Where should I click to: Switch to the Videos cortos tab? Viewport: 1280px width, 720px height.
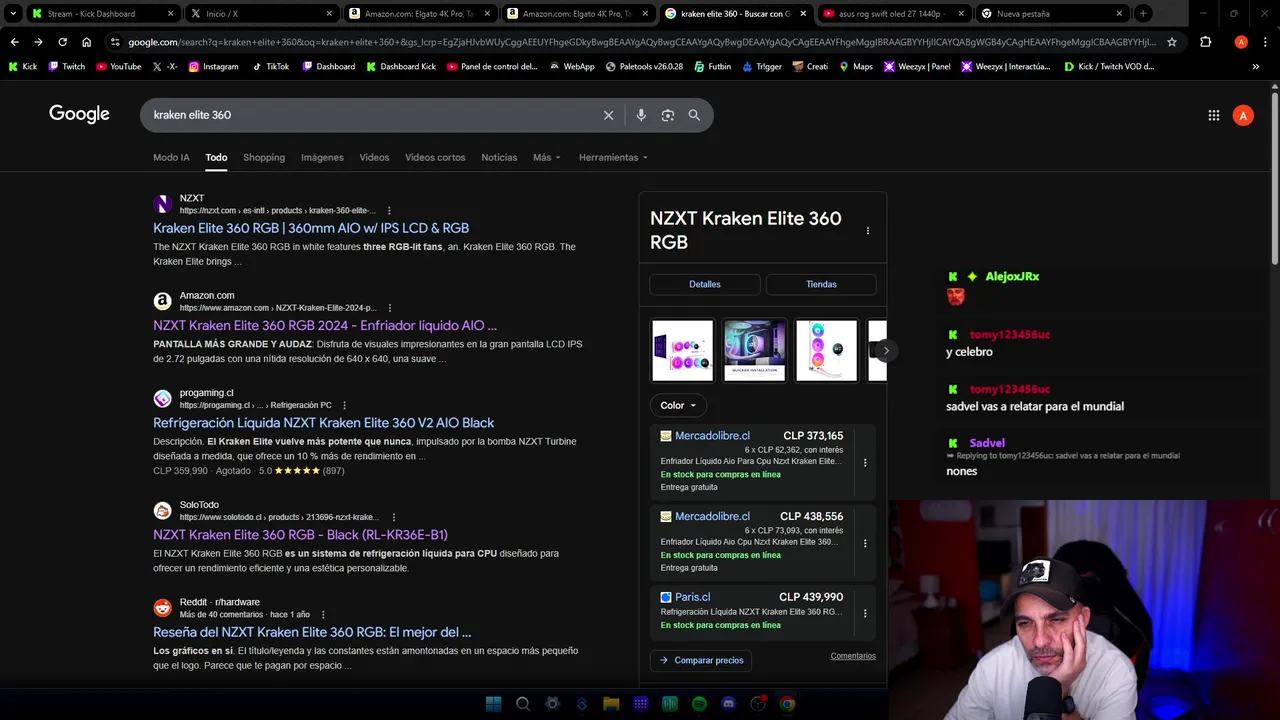pos(435,157)
